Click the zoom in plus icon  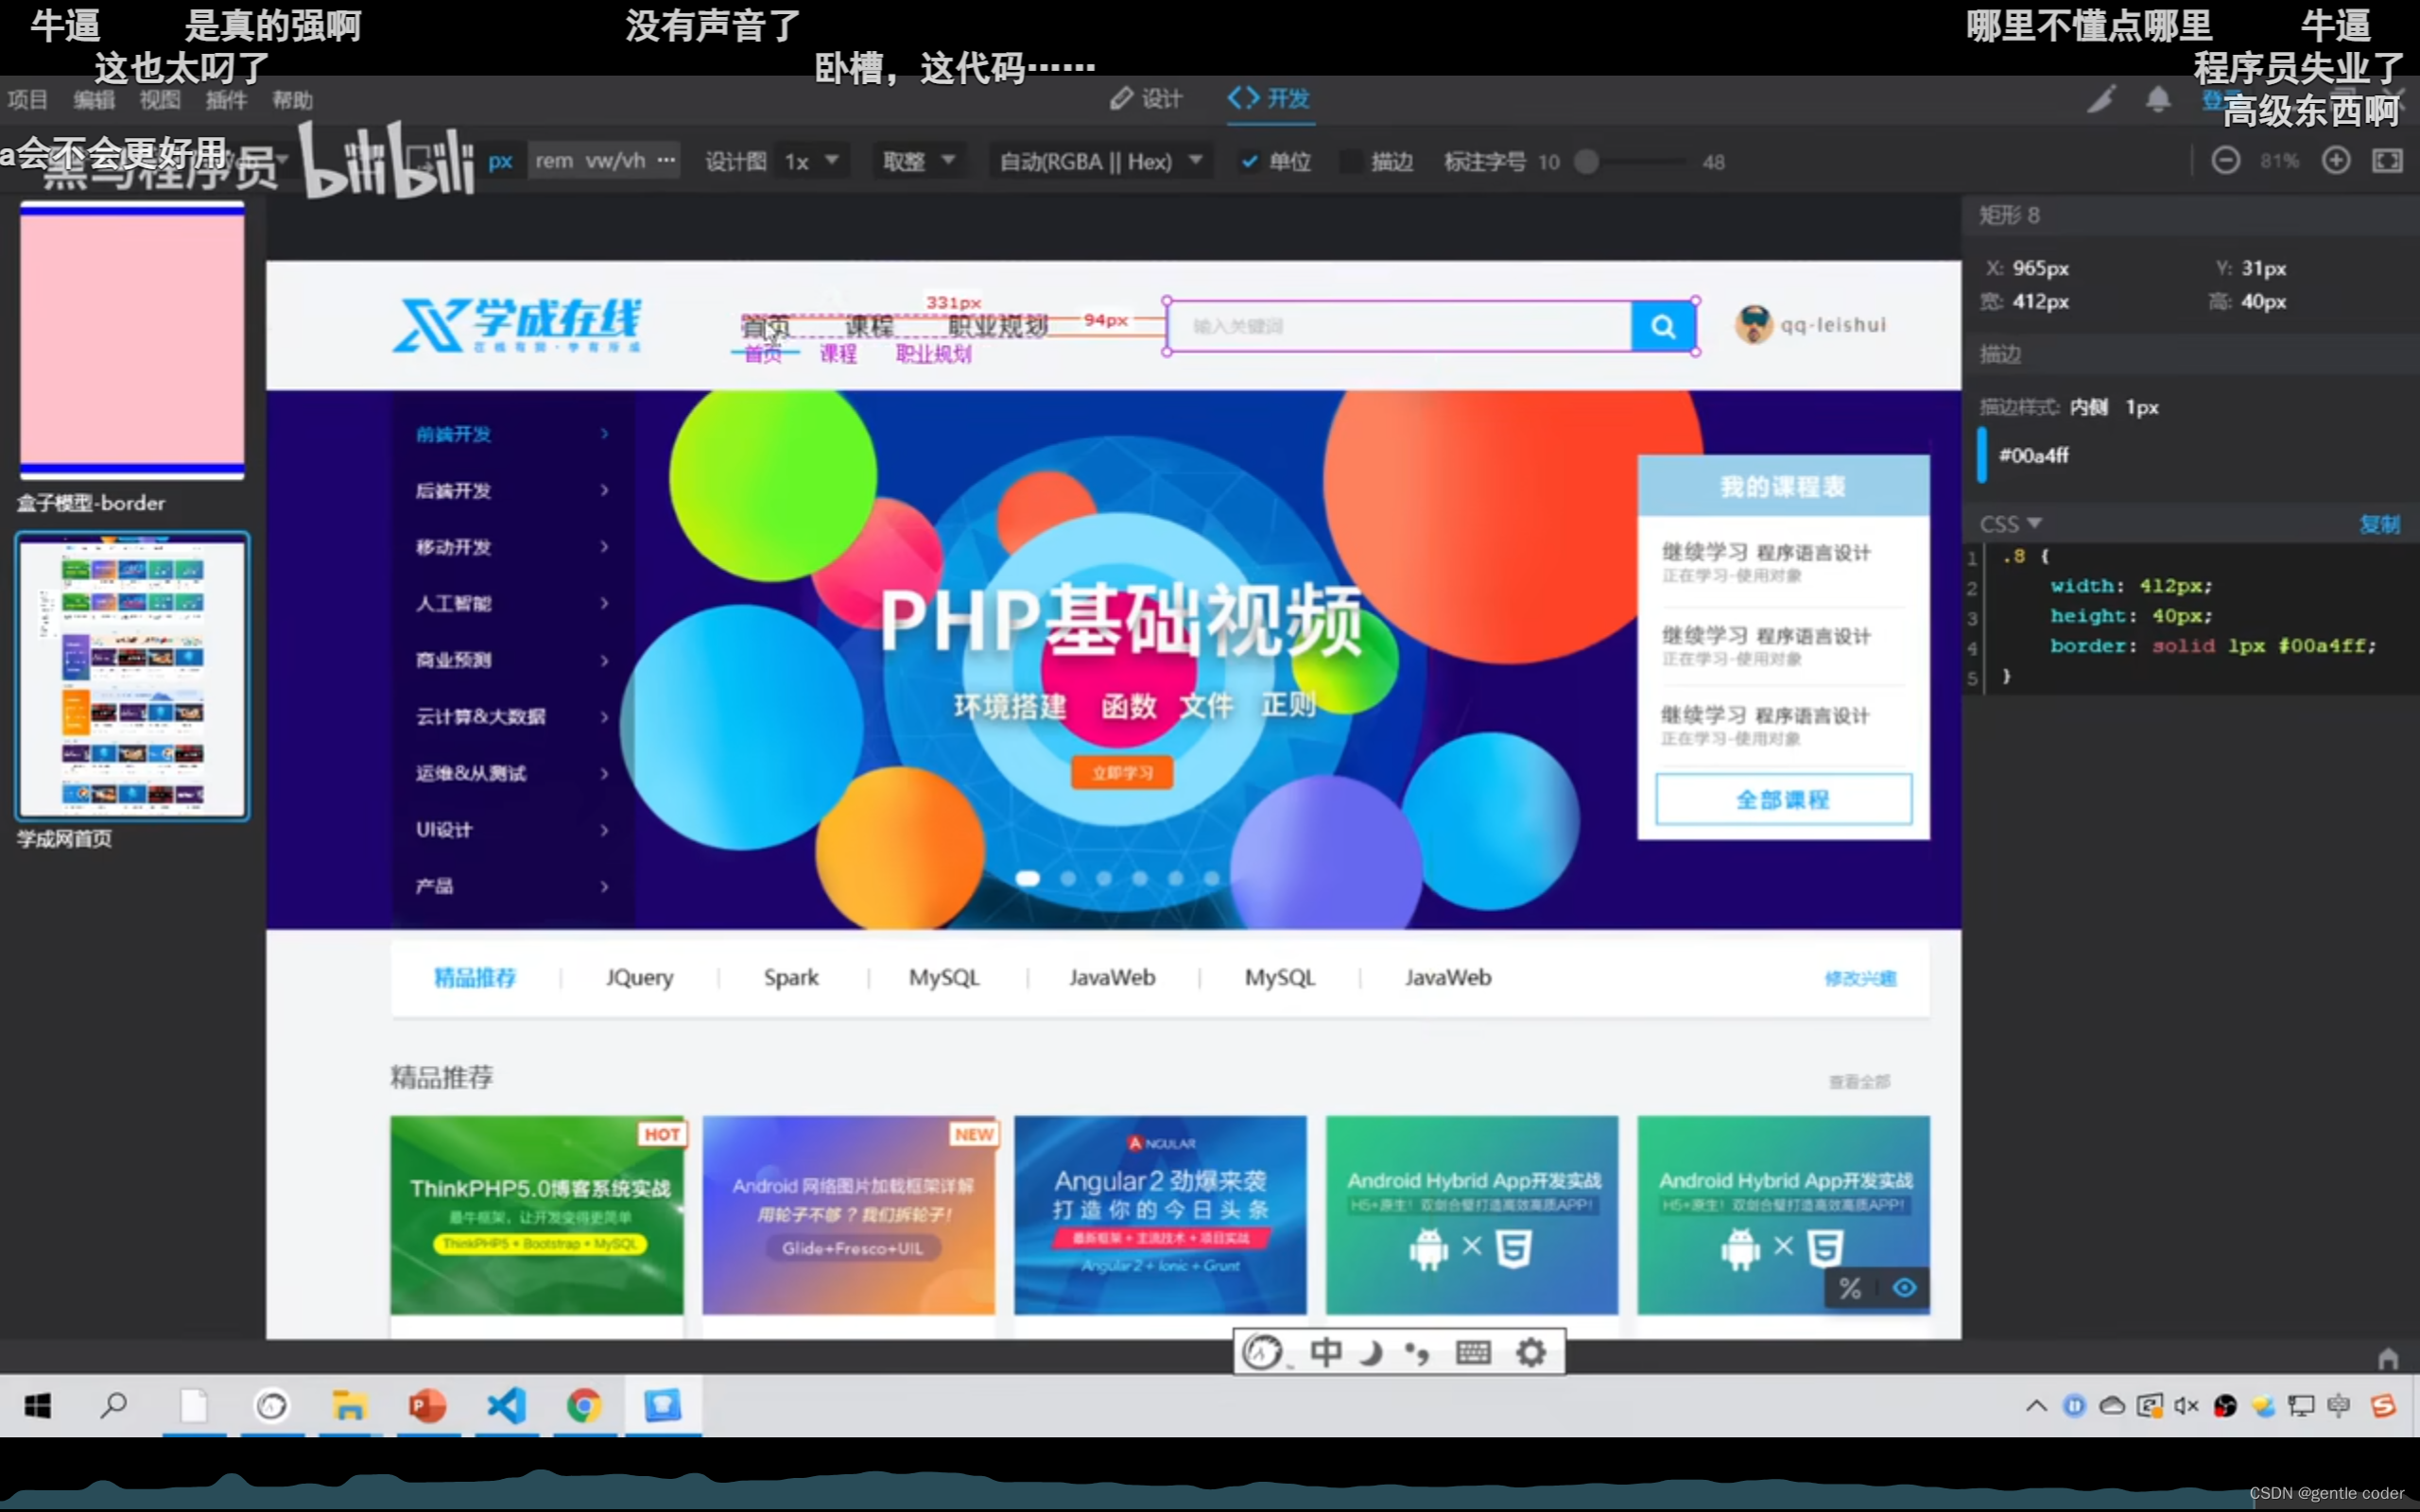2336,161
